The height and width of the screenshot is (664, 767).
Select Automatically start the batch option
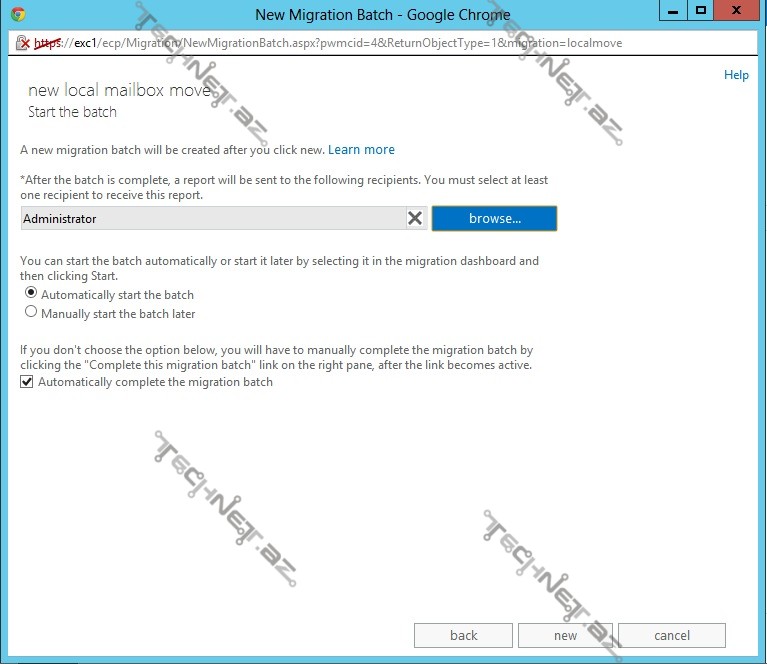32,294
